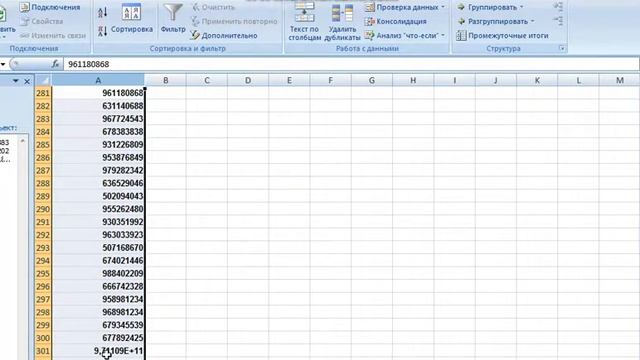Screen dimensions: 640x360
Task: Click cell with value 666742328
Action: pos(98,287)
